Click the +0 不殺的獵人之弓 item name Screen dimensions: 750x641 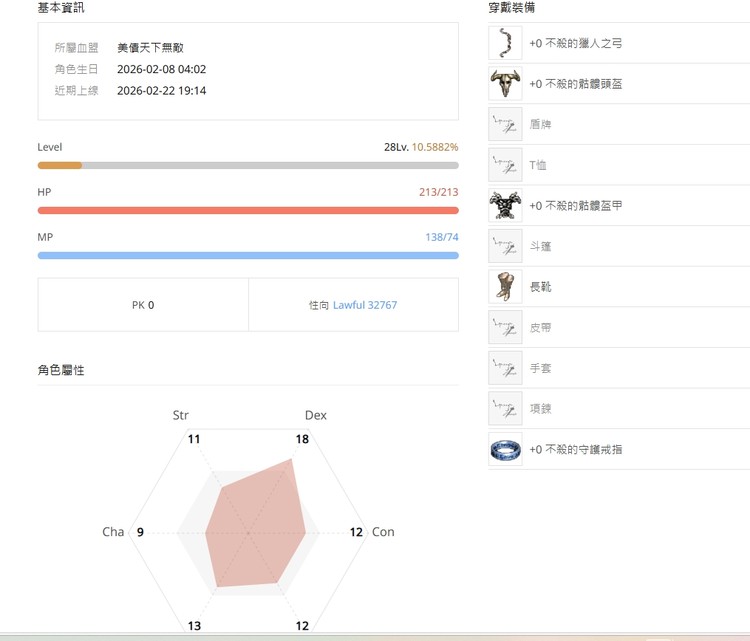(576, 44)
